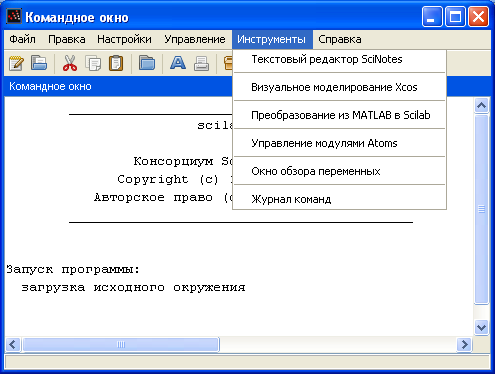Click horizontal scrollbar left arrow
This screenshot has height=374, width=495.
[x=13, y=344]
